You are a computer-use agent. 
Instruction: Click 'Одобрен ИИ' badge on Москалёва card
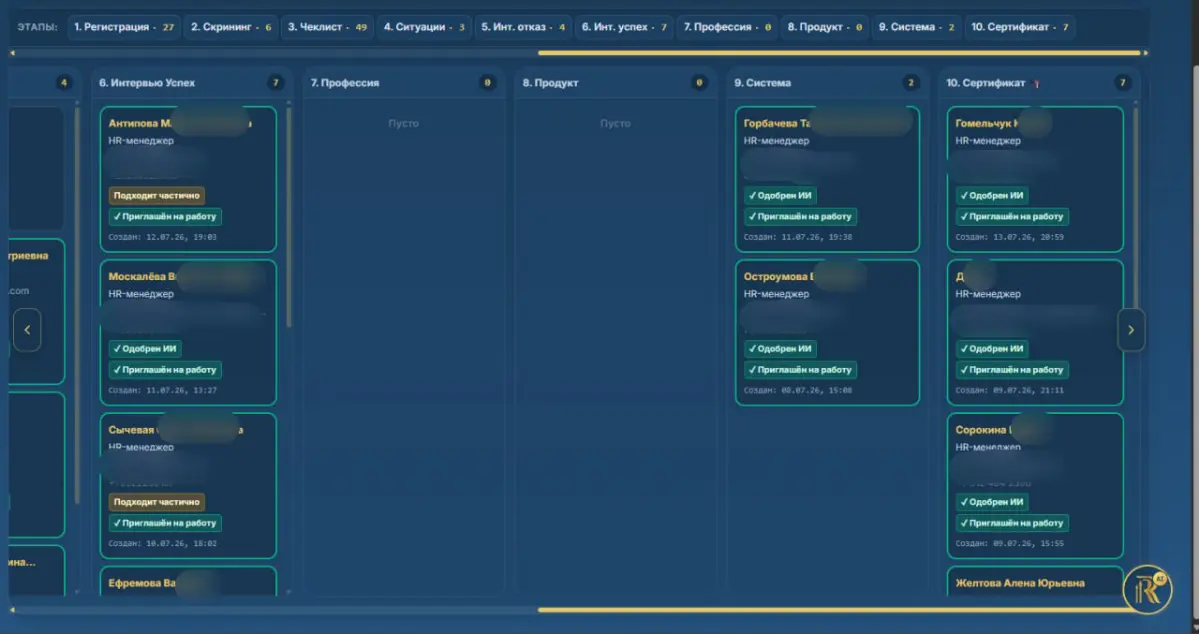click(x=145, y=349)
